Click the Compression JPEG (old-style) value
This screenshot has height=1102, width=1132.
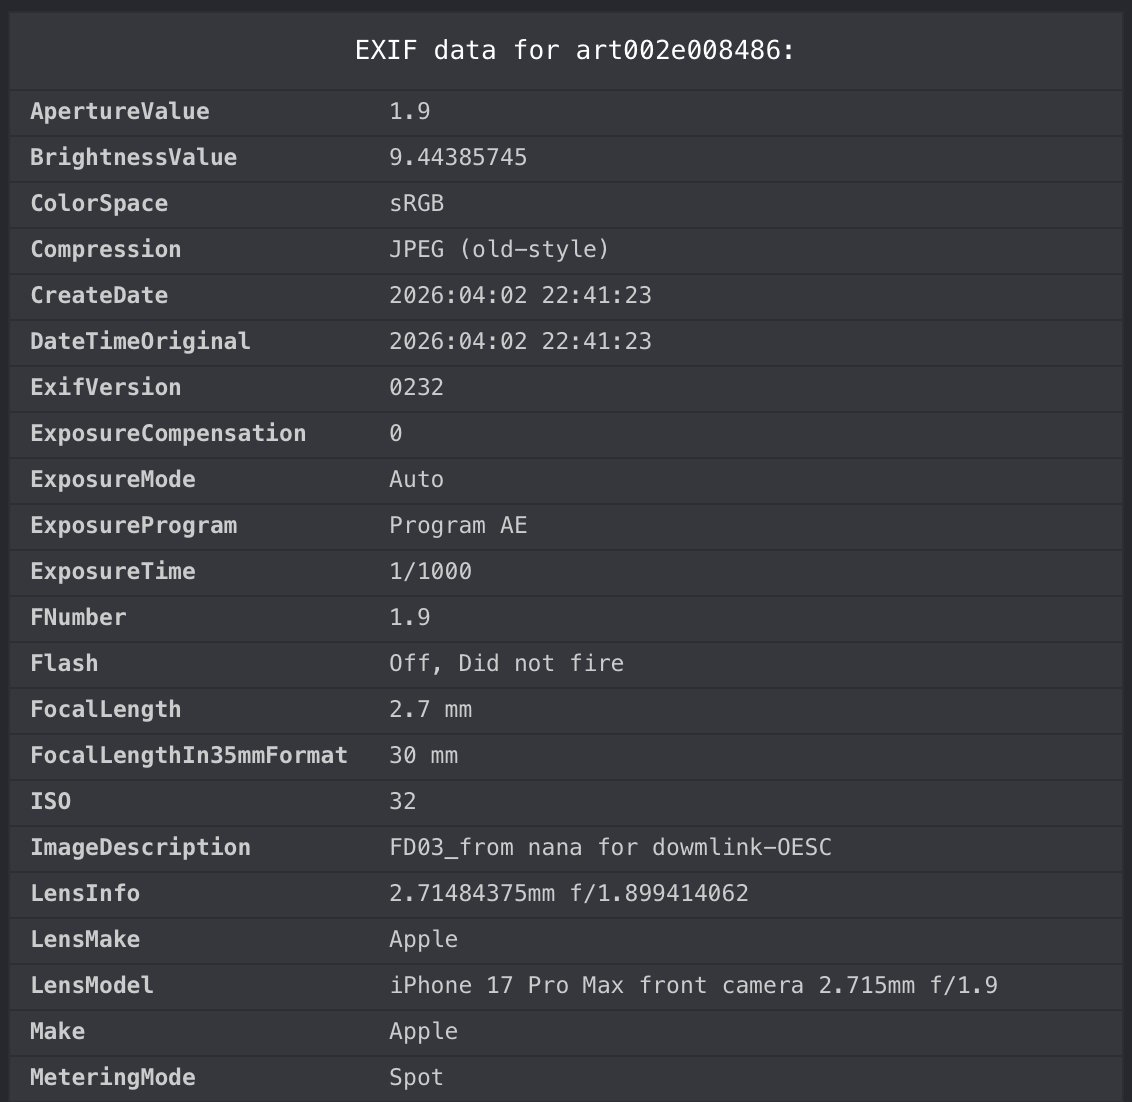click(499, 249)
